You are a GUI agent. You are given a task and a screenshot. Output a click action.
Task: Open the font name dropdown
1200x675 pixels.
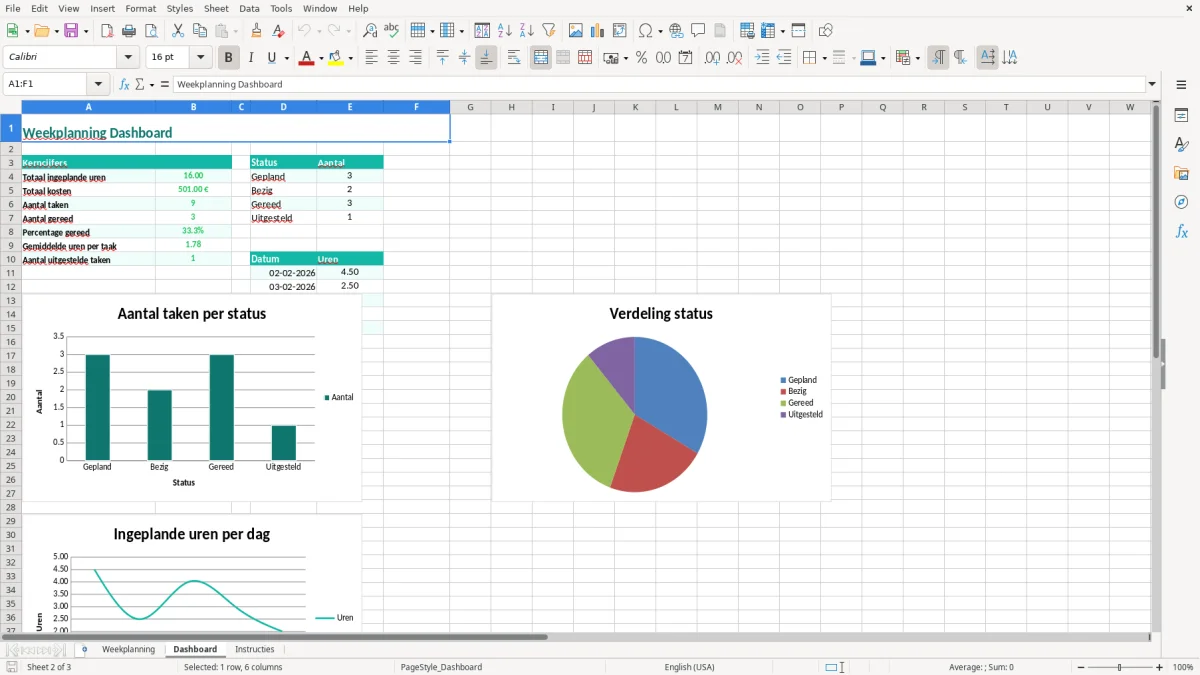(x=128, y=58)
